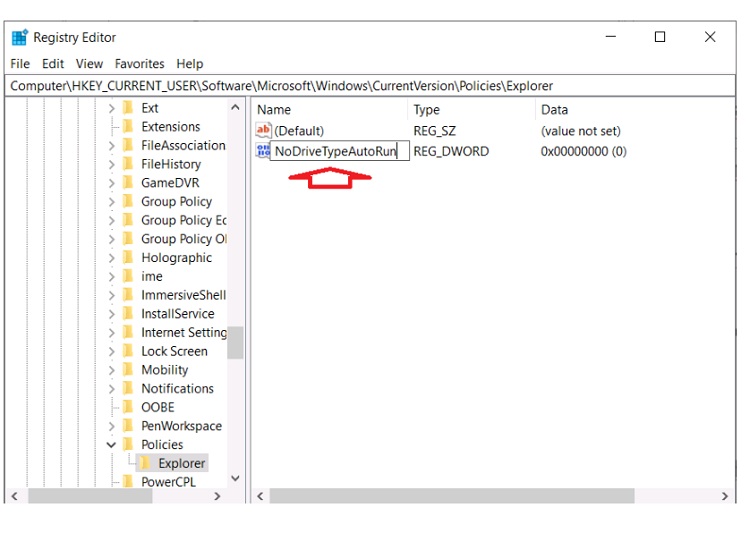Expand the FileAssociation key
This screenshot has height=533, width=750.
pyautogui.click(x=111, y=146)
